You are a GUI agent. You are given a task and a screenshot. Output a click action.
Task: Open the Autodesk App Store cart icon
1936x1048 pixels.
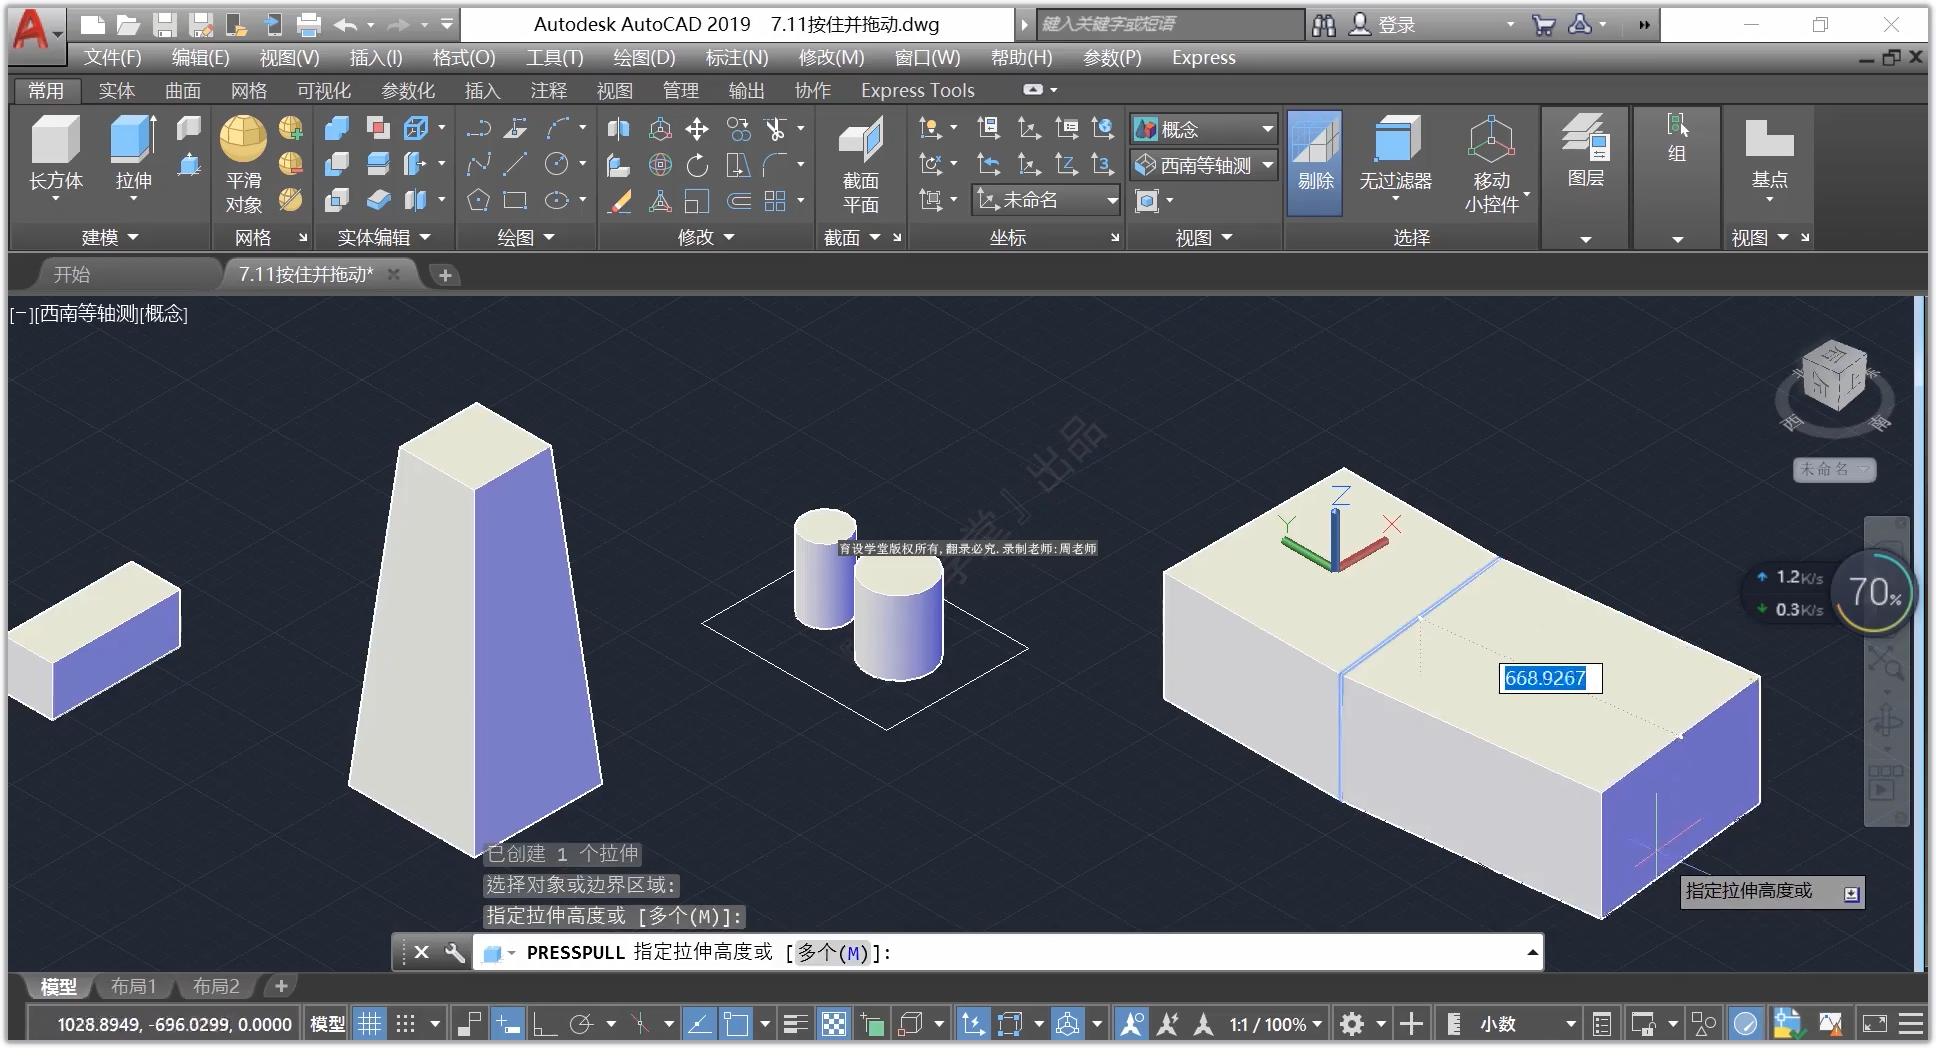(1543, 25)
